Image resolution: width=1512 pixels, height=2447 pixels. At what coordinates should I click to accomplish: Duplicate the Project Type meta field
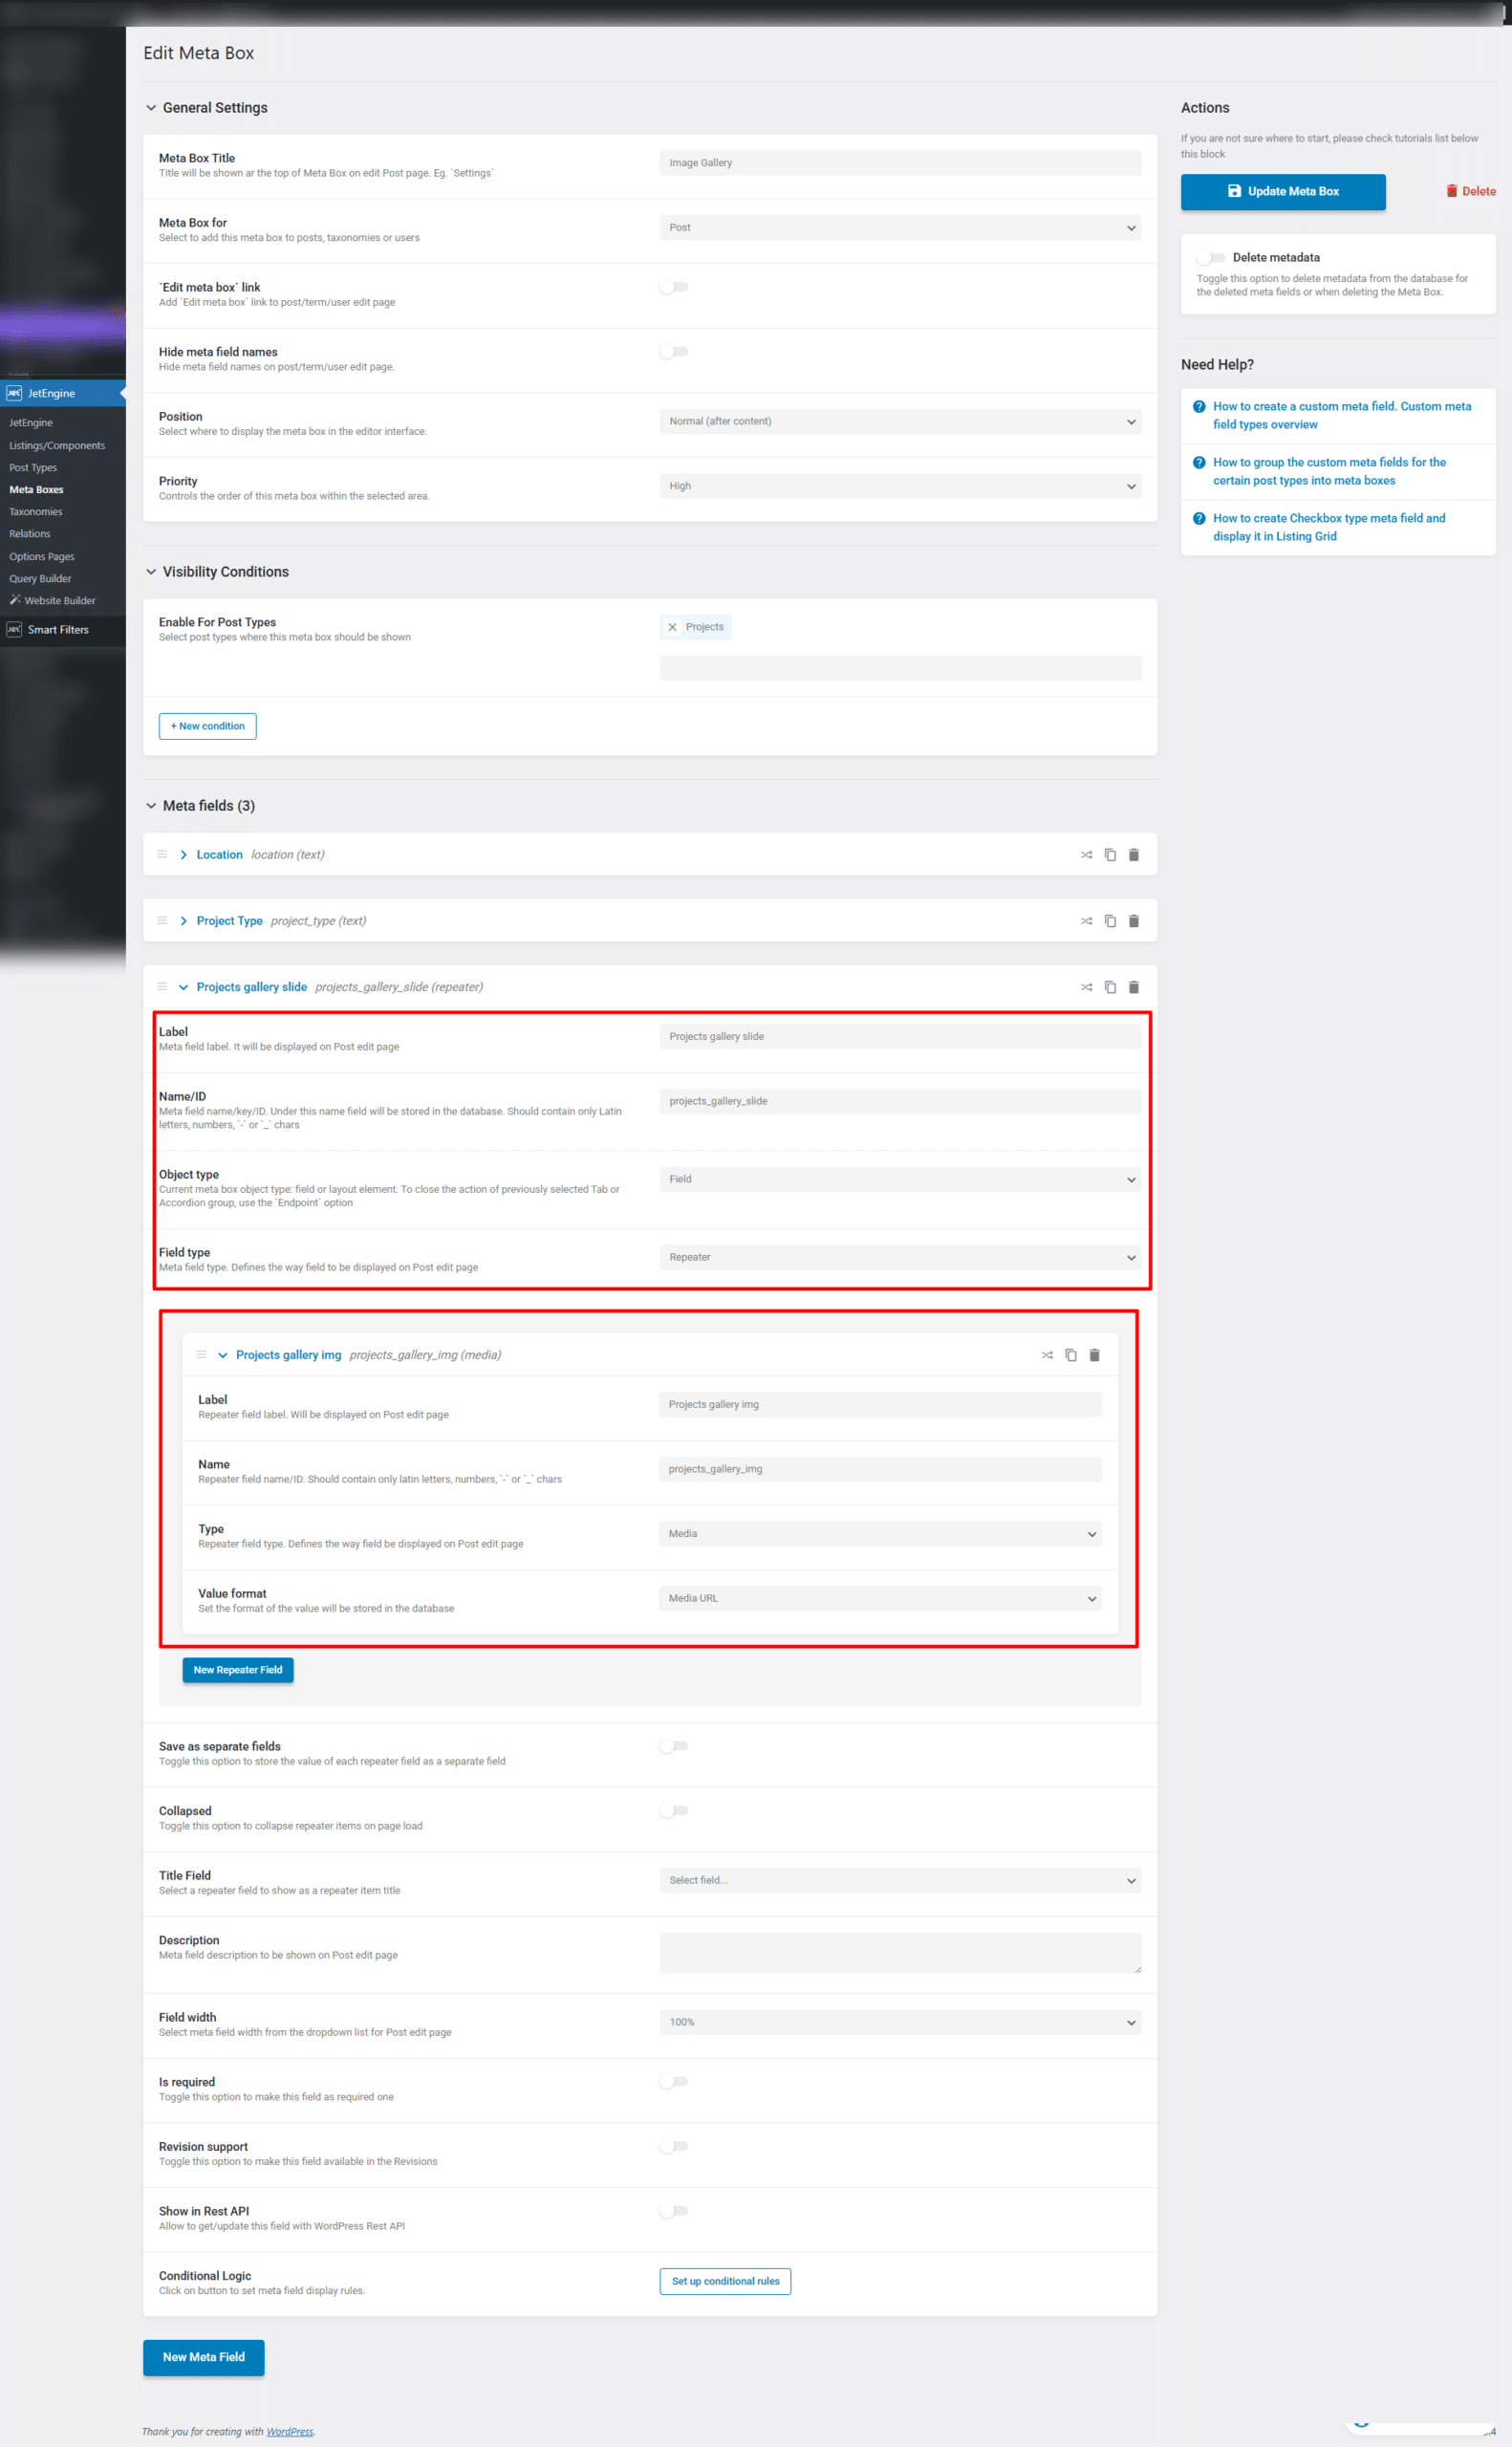pos(1110,920)
